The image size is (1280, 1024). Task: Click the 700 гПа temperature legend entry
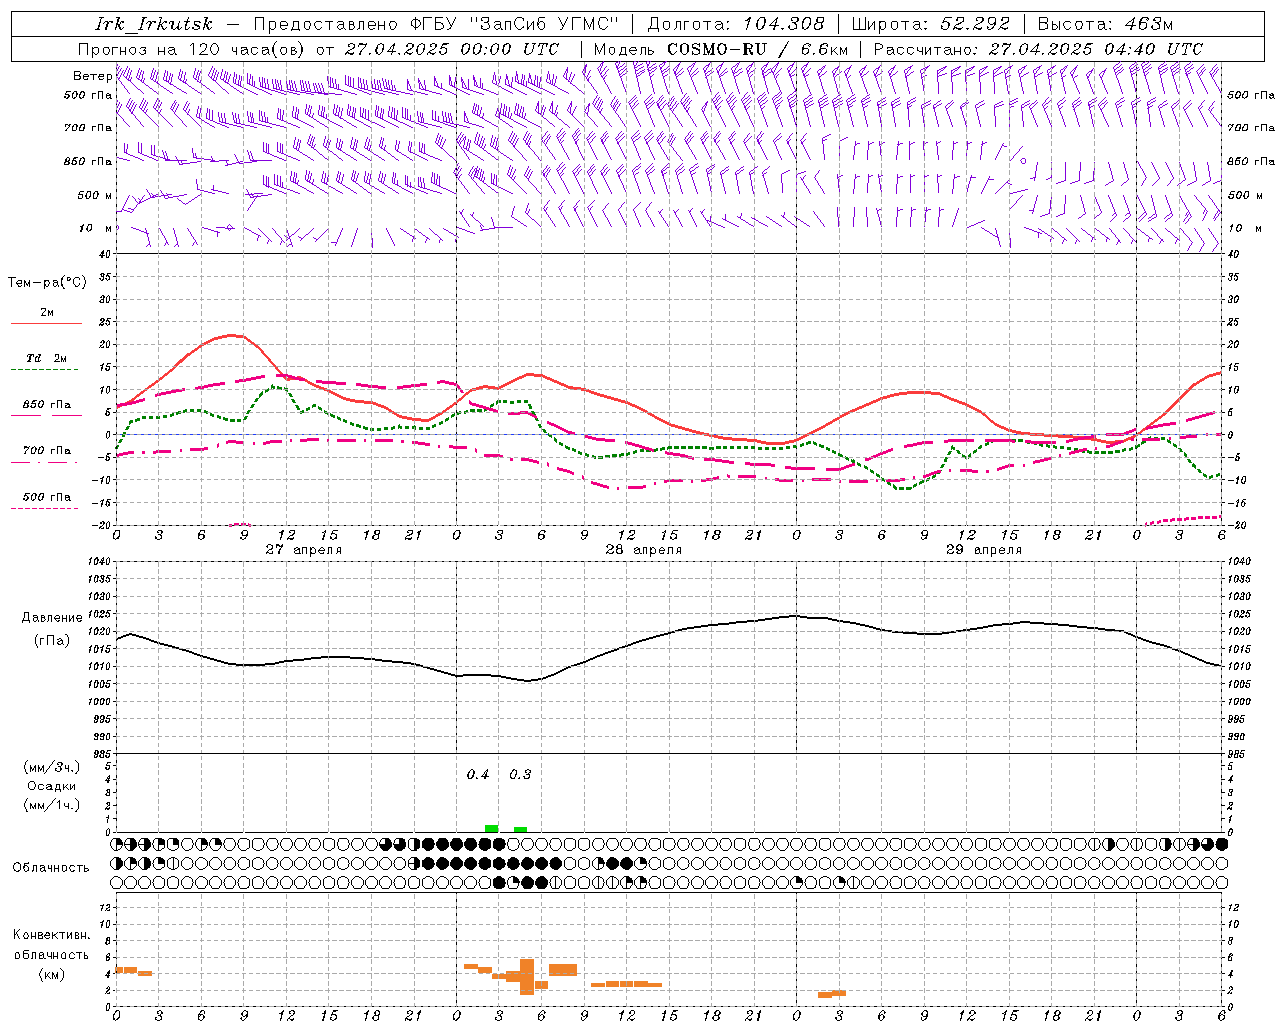[x=47, y=451]
